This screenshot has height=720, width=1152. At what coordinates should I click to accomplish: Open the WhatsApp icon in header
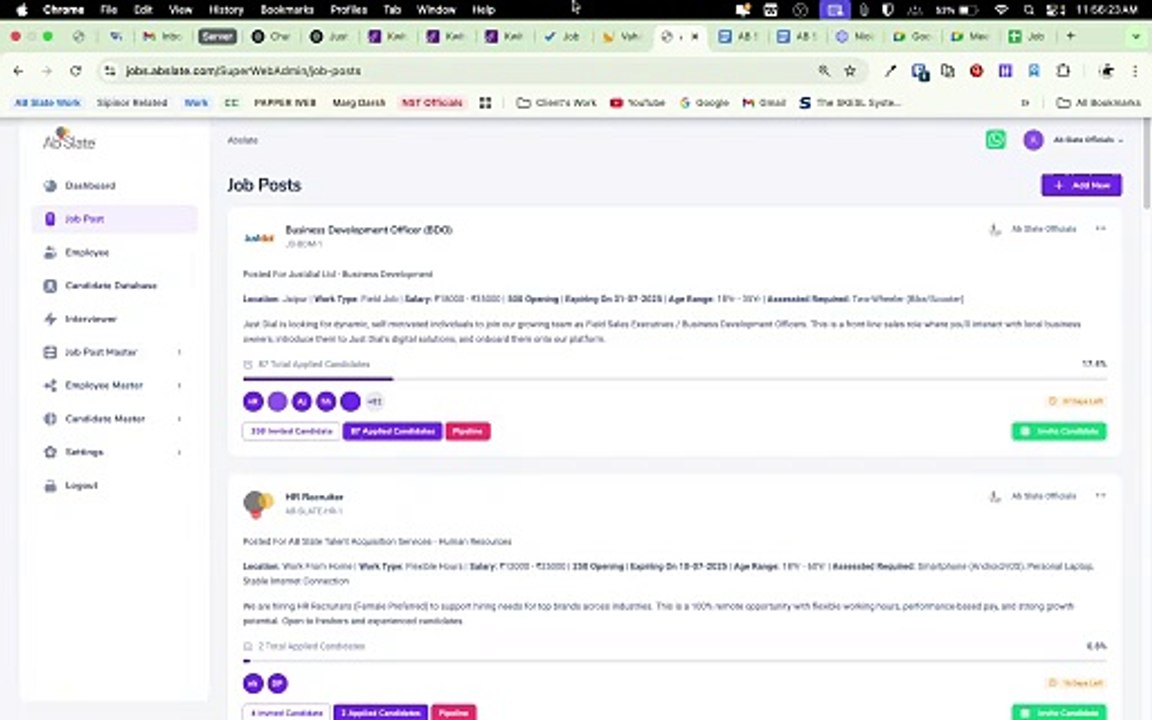coord(996,140)
